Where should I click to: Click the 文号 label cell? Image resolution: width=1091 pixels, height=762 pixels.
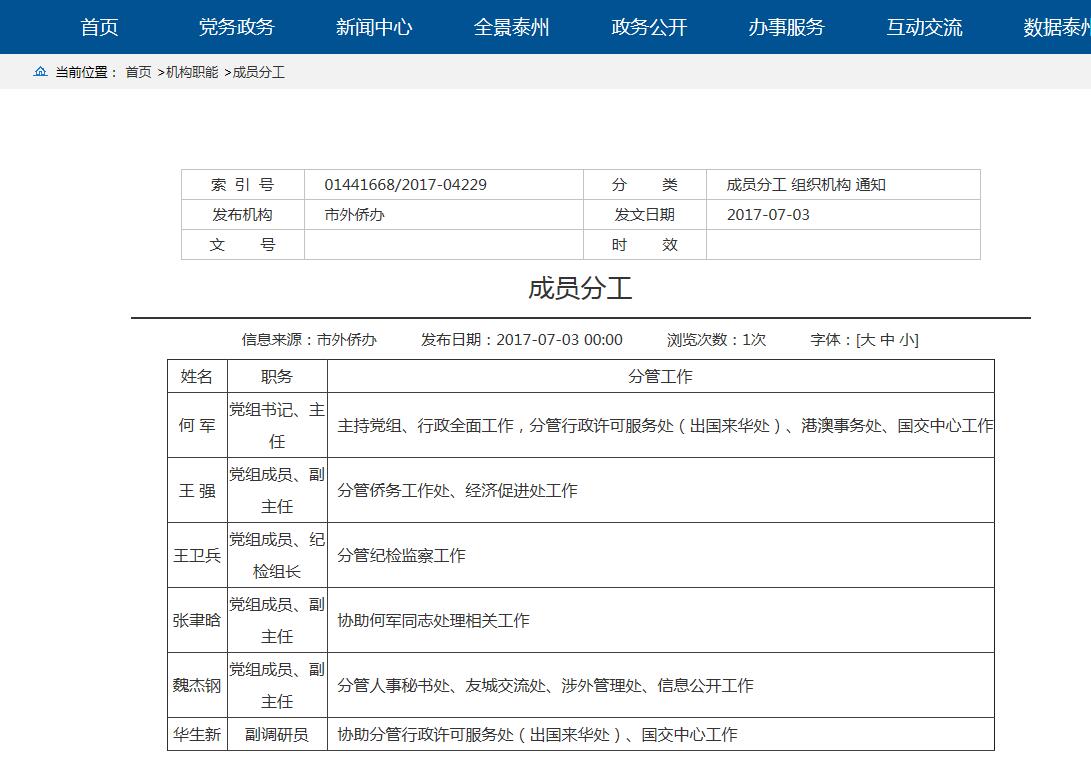tap(243, 245)
